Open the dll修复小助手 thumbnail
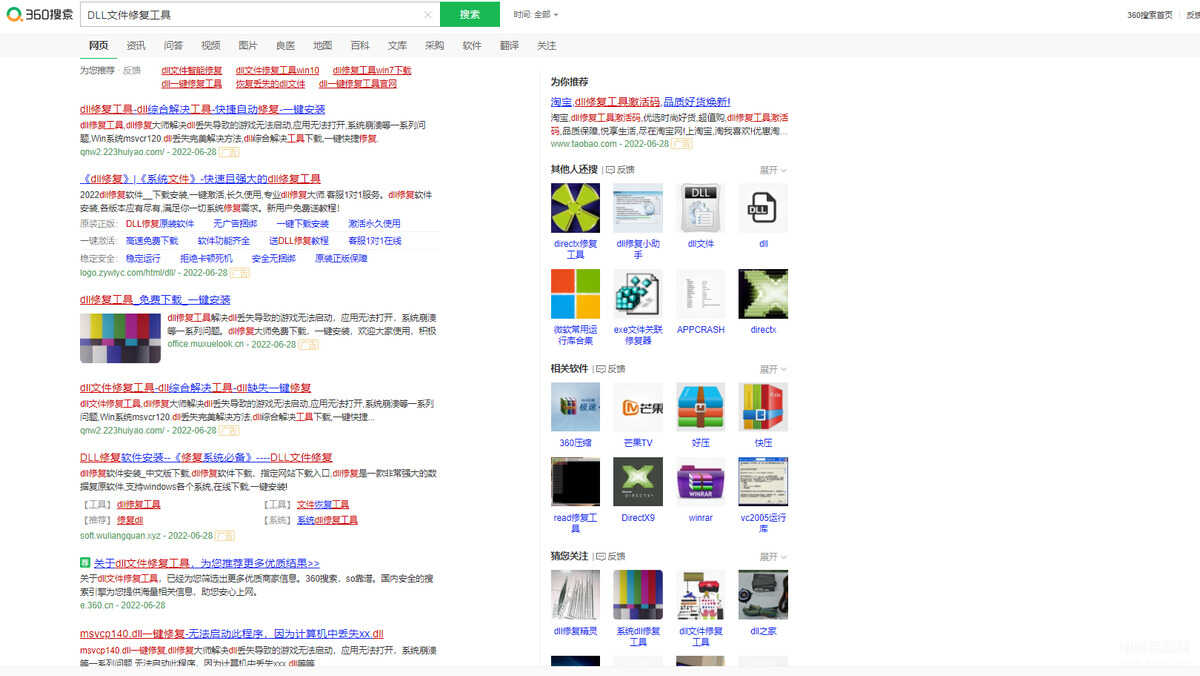Image resolution: width=1200 pixels, height=676 pixels. coord(637,208)
